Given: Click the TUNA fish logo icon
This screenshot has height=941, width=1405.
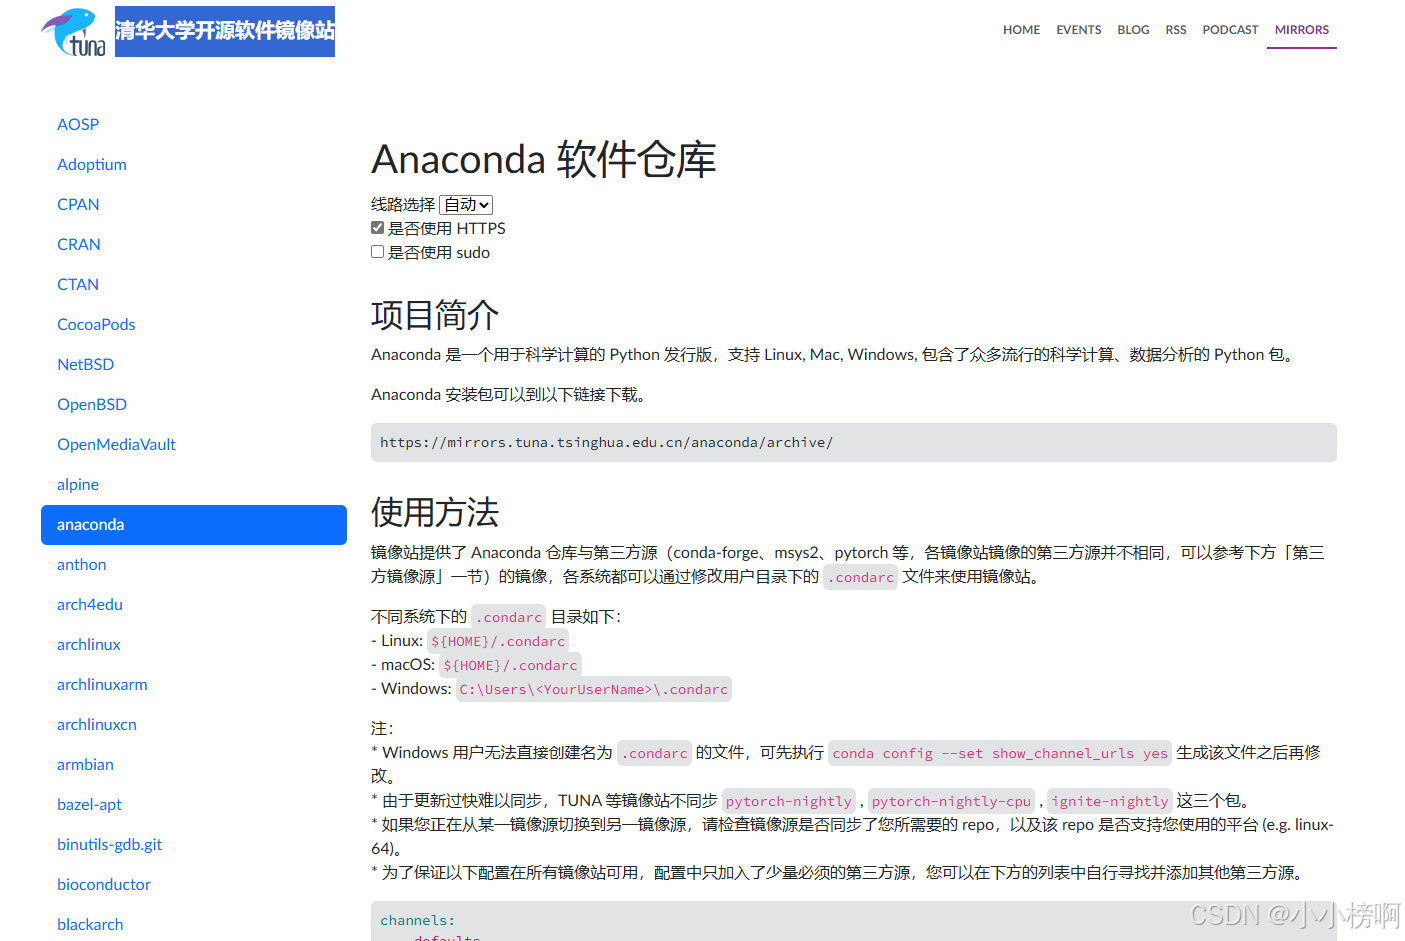Looking at the screenshot, I should coord(74,32).
